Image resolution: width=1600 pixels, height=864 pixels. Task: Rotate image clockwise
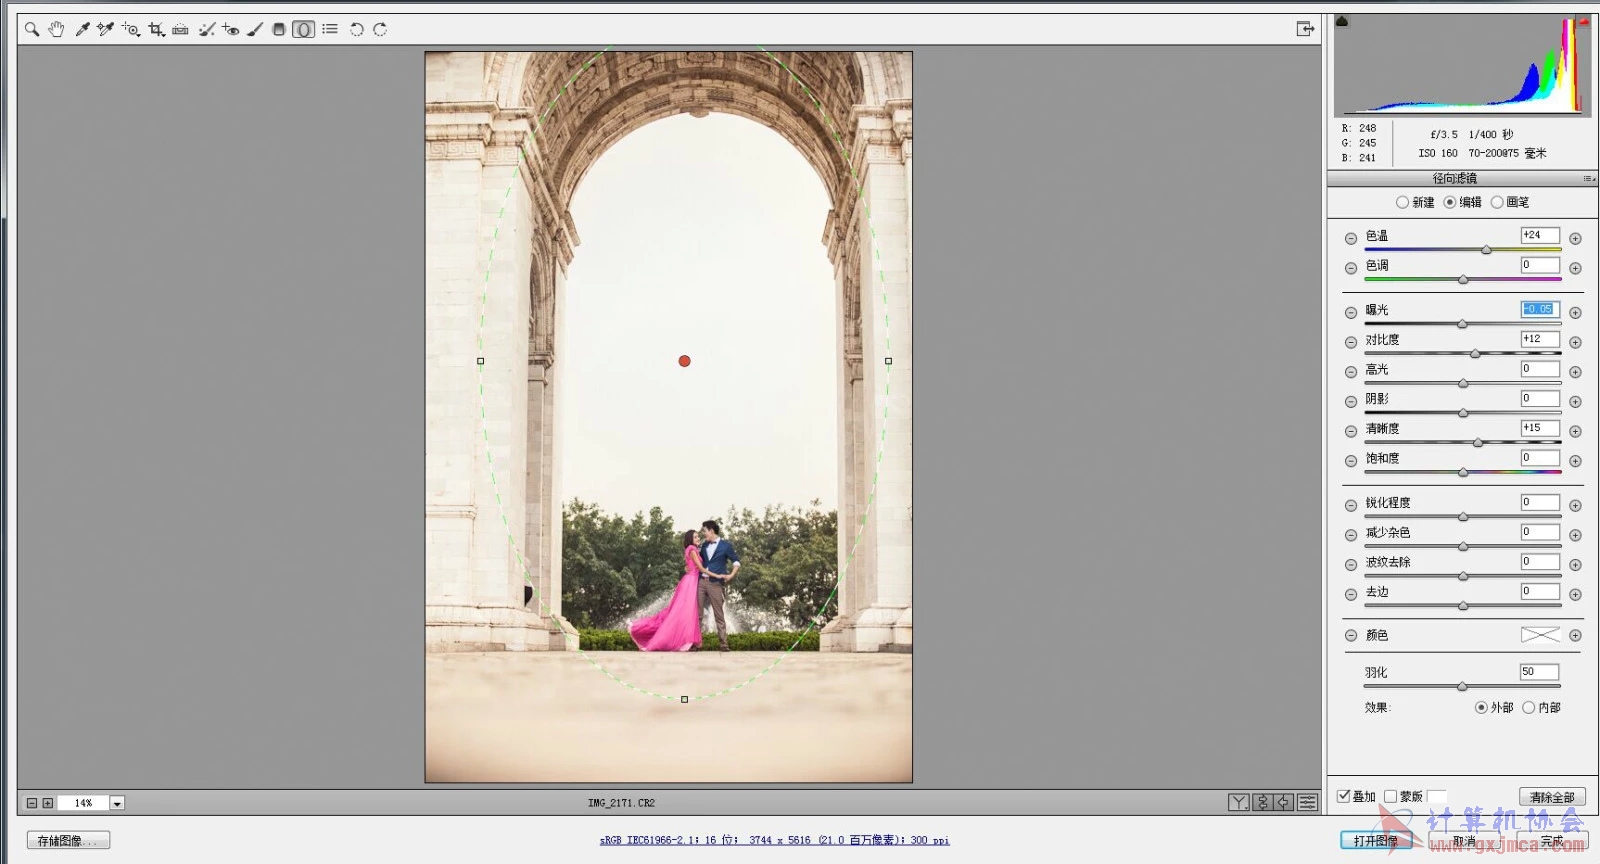coord(380,30)
